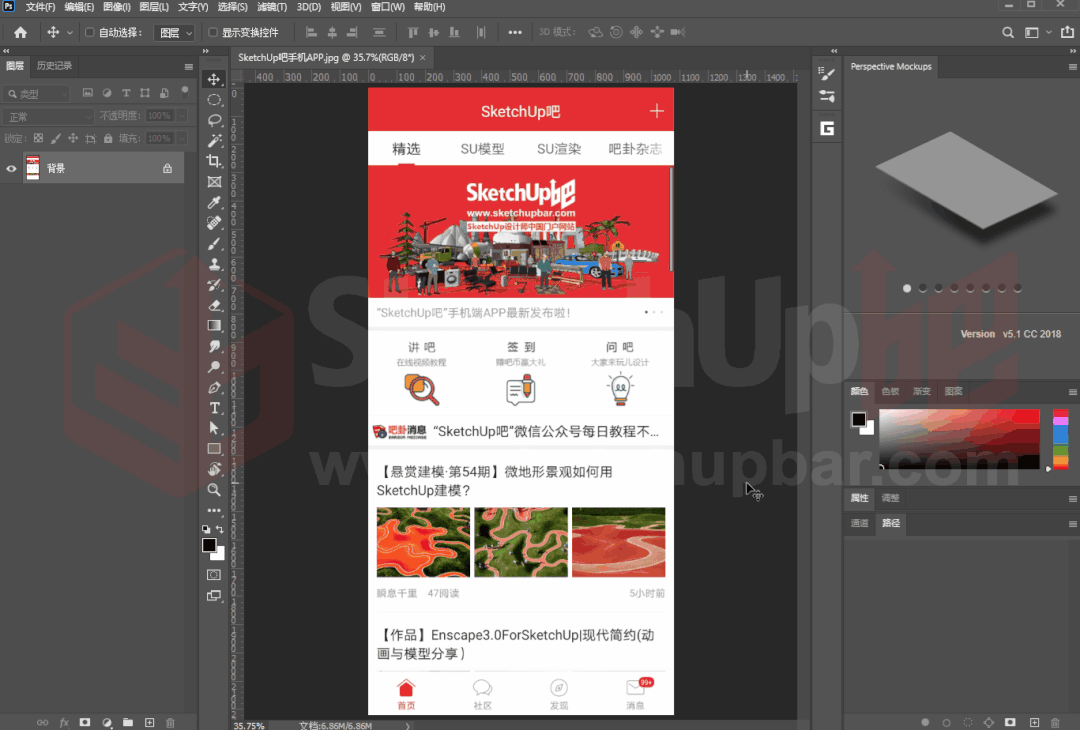Select the Brush tool
Screen dimensions: 1080x730
(x=214, y=244)
